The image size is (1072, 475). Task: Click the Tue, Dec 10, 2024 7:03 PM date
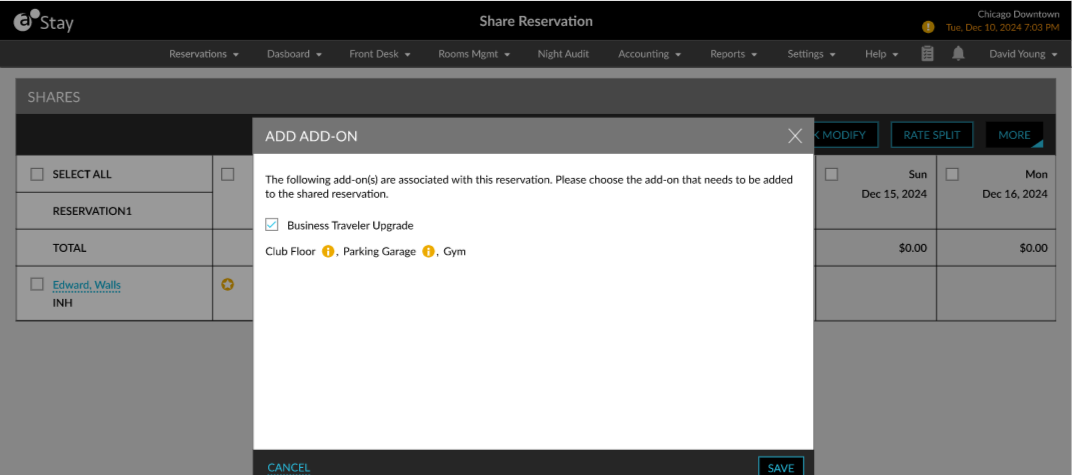(x=1002, y=28)
